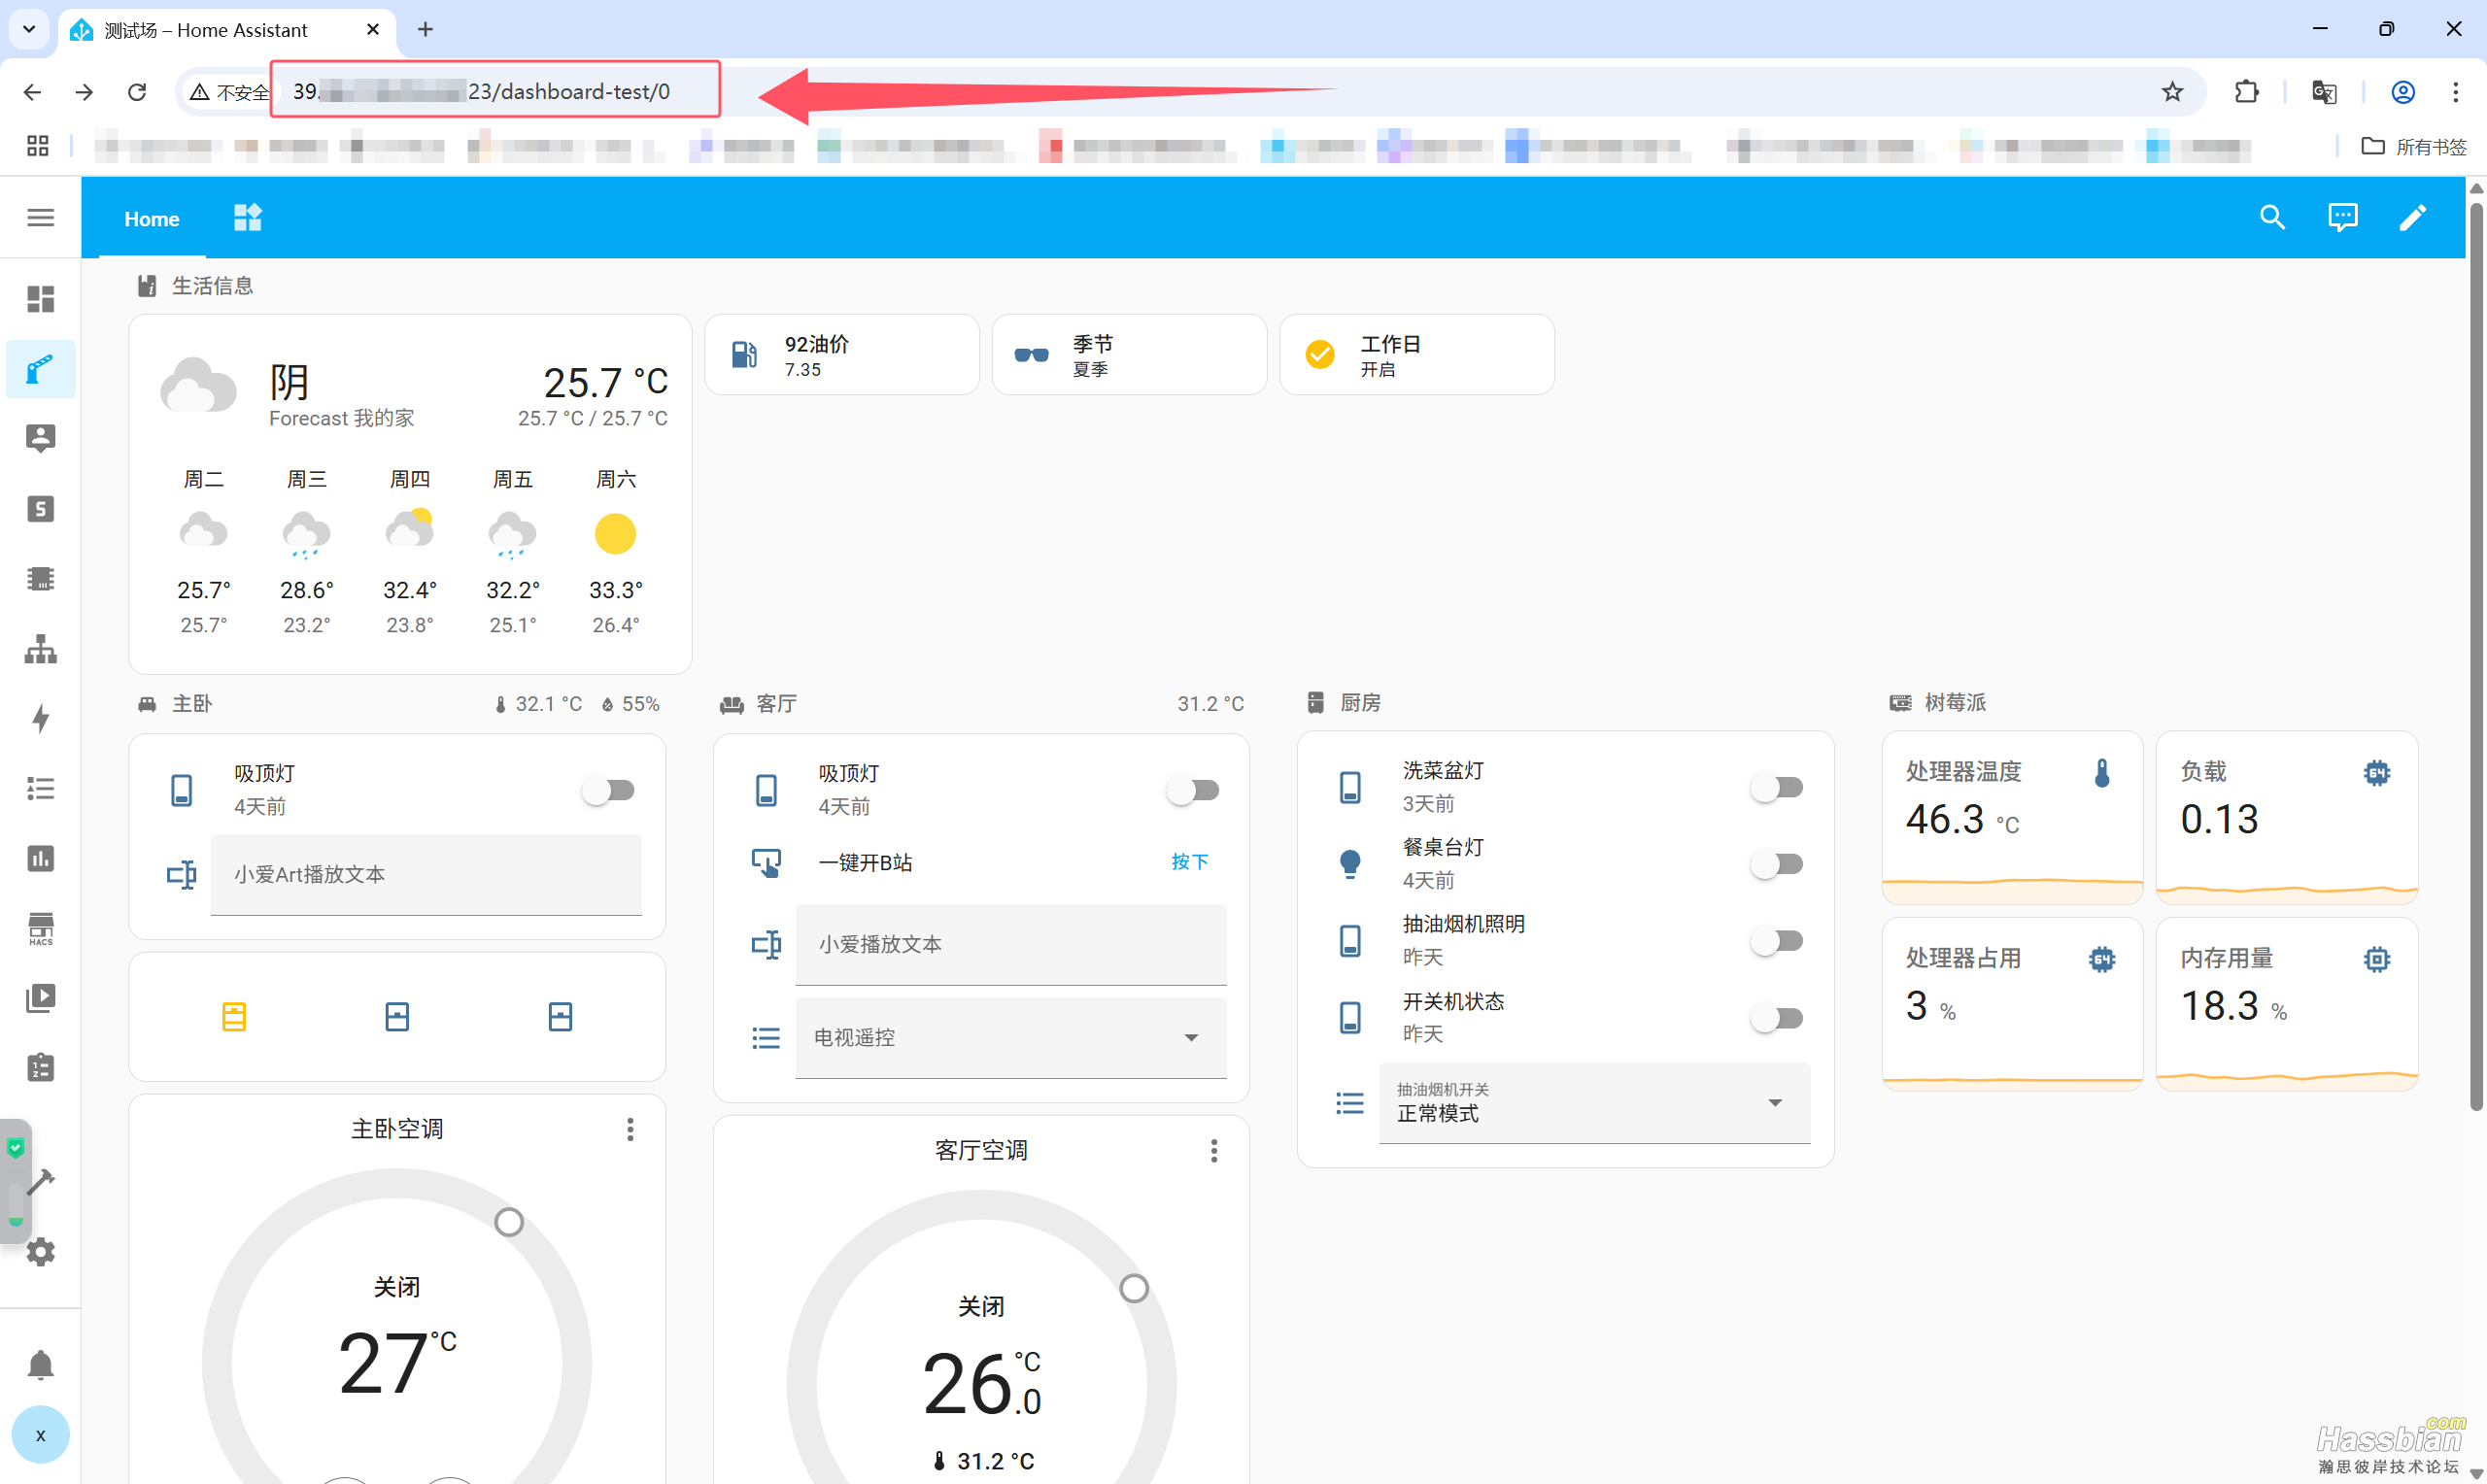Image resolution: width=2487 pixels, height=1484 pixels.
Task: Open the Assist chat icon in header
Action: [2342, 217]
